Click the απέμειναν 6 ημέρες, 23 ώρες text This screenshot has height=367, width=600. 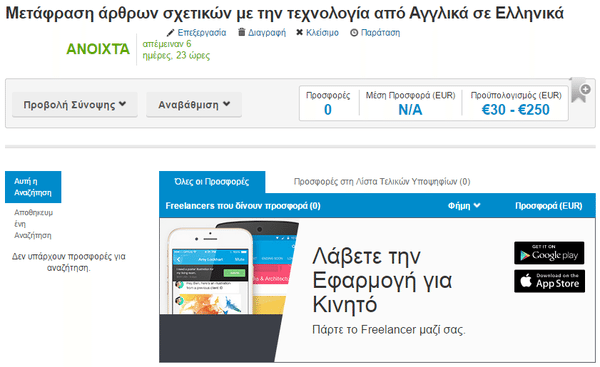point(176,50)
